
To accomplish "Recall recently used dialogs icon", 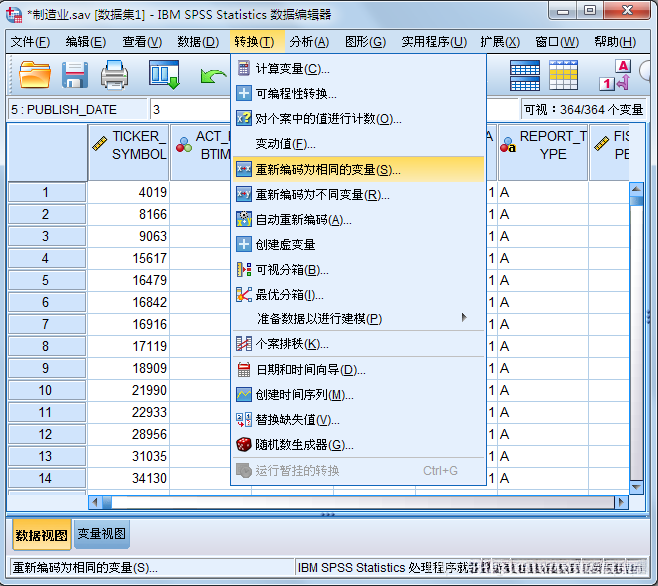I will [x=164, y=75].
